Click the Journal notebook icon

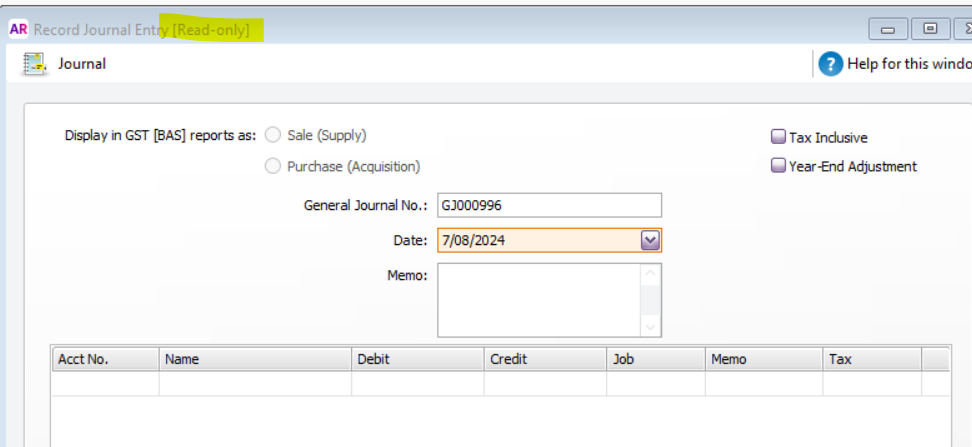(35, 64)
